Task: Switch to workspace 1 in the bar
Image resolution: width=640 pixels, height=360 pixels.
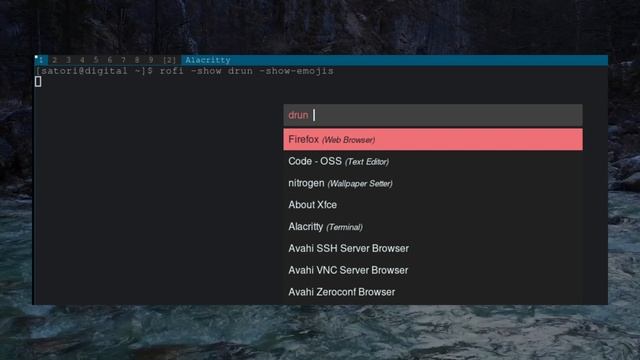Action: [41, 60]
